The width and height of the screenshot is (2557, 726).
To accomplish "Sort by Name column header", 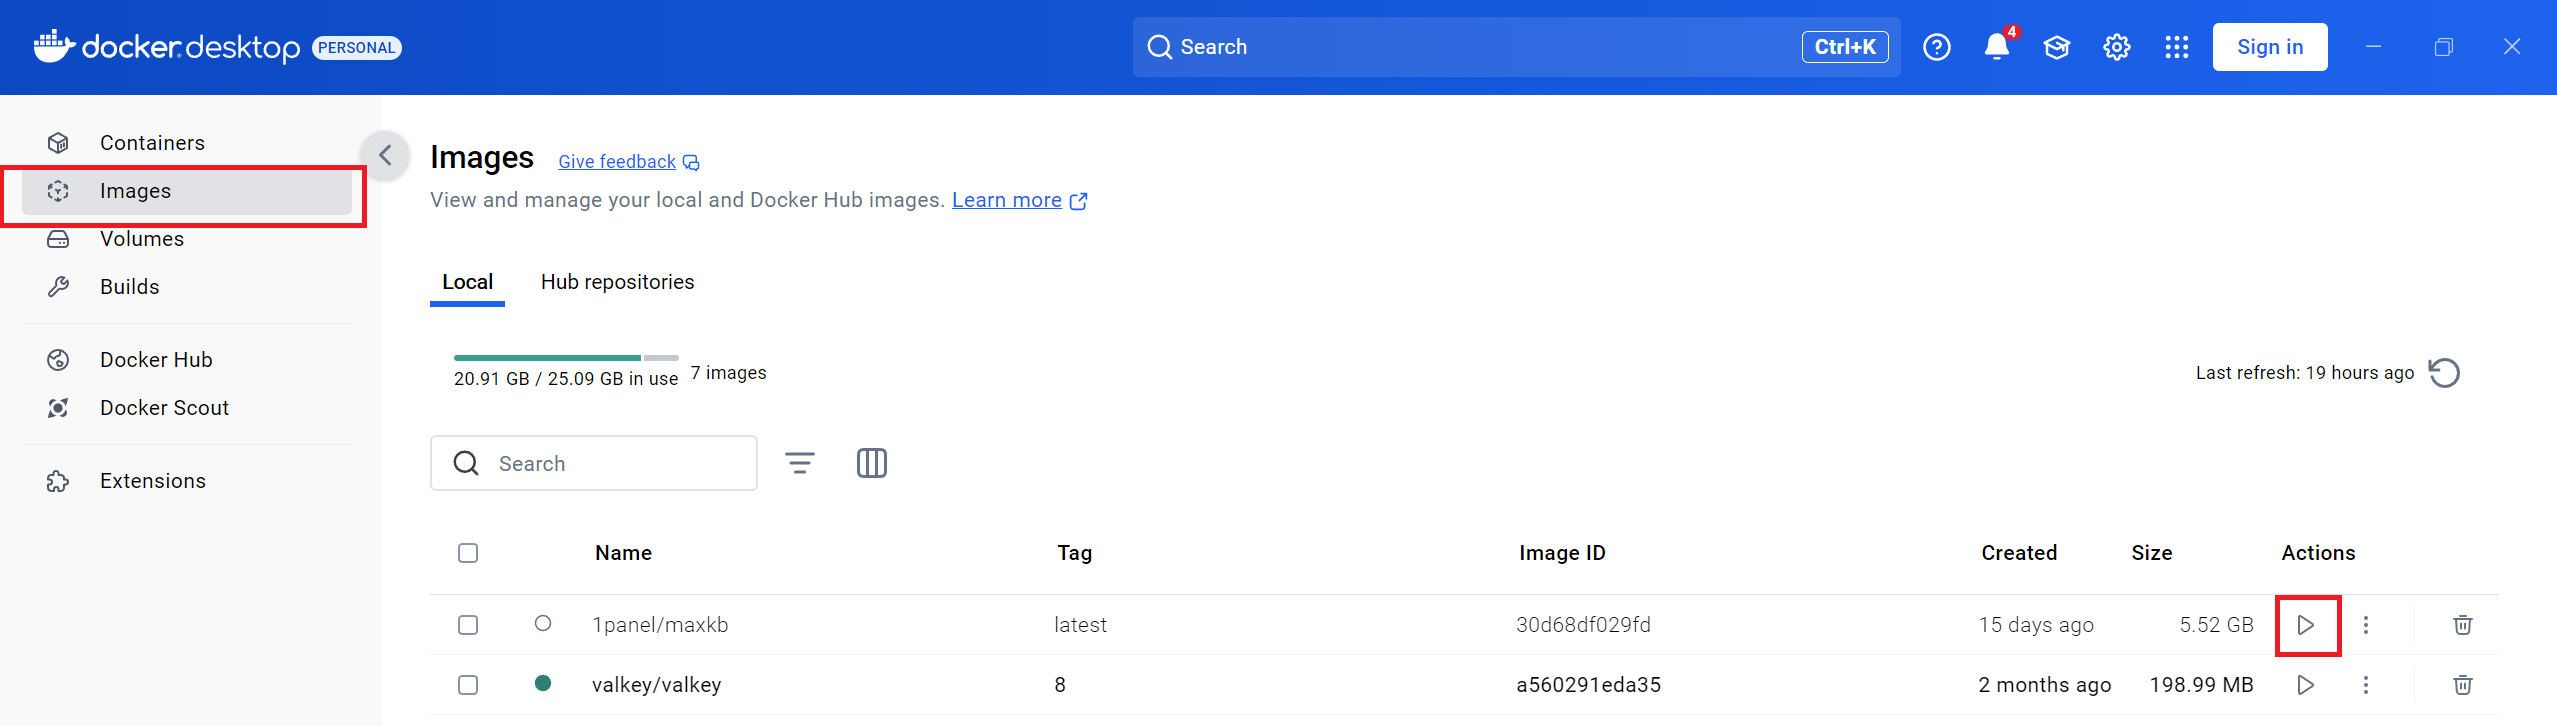I will (x=623, y=553).
